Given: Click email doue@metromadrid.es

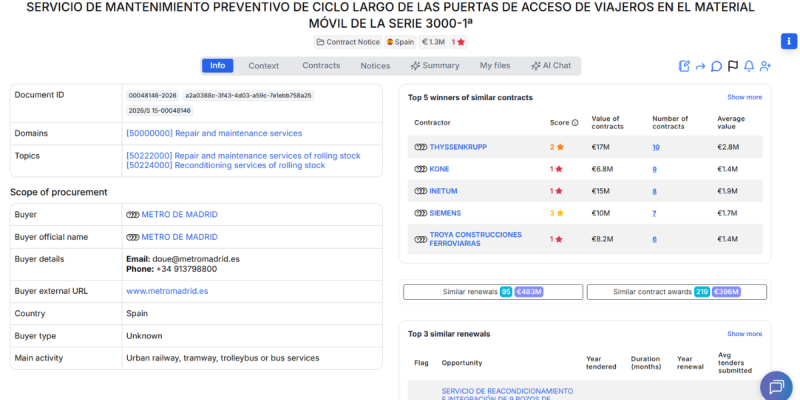Looking at the screenshot, I should [x=196, y=259].
